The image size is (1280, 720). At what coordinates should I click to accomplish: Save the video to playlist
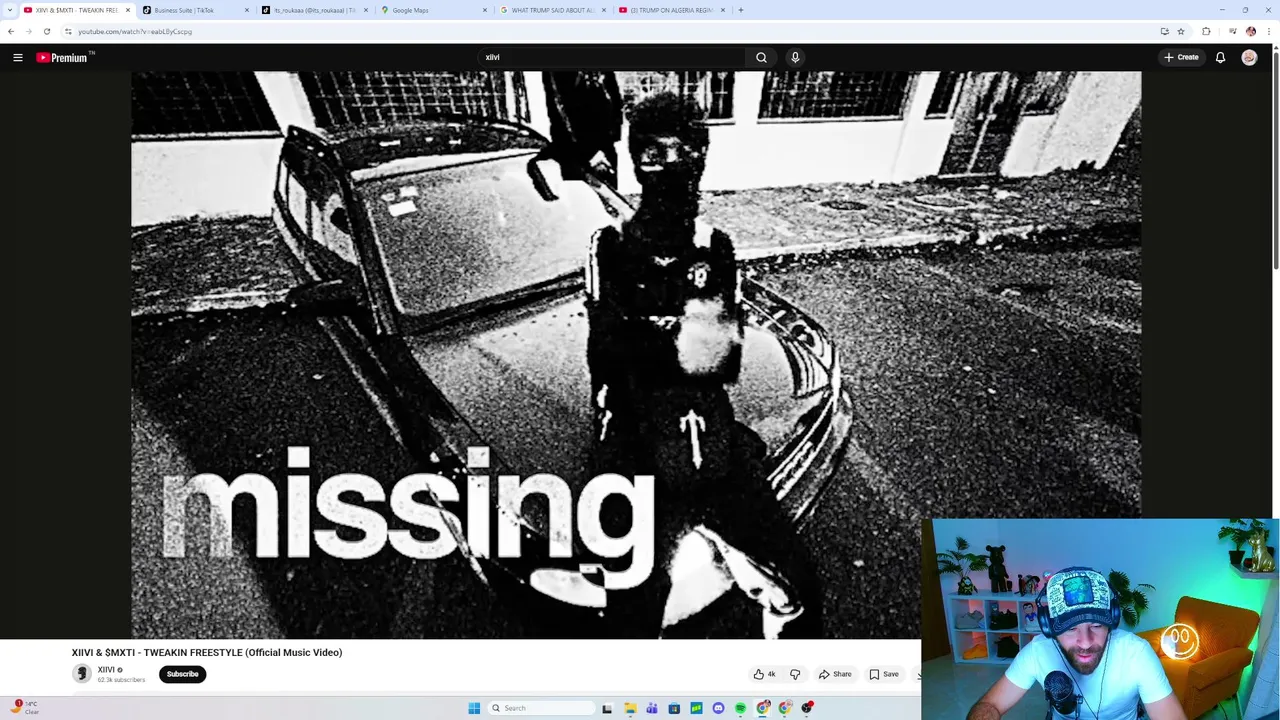coord(884,674)
